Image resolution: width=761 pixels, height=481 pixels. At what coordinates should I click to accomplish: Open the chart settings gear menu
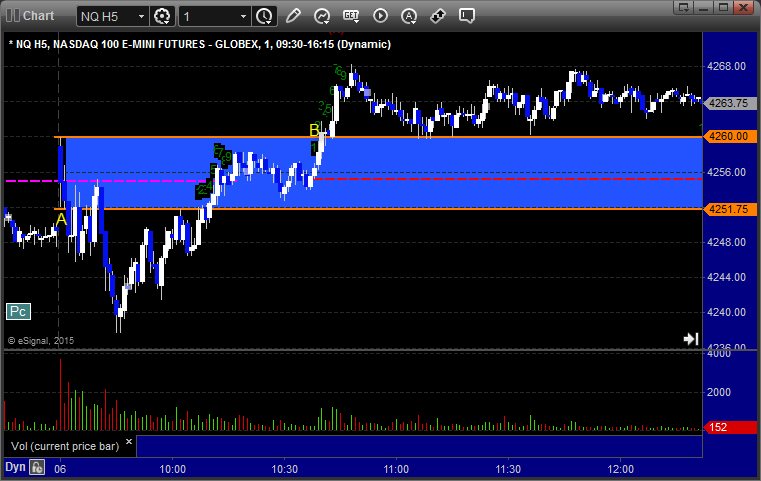[162, 16]
